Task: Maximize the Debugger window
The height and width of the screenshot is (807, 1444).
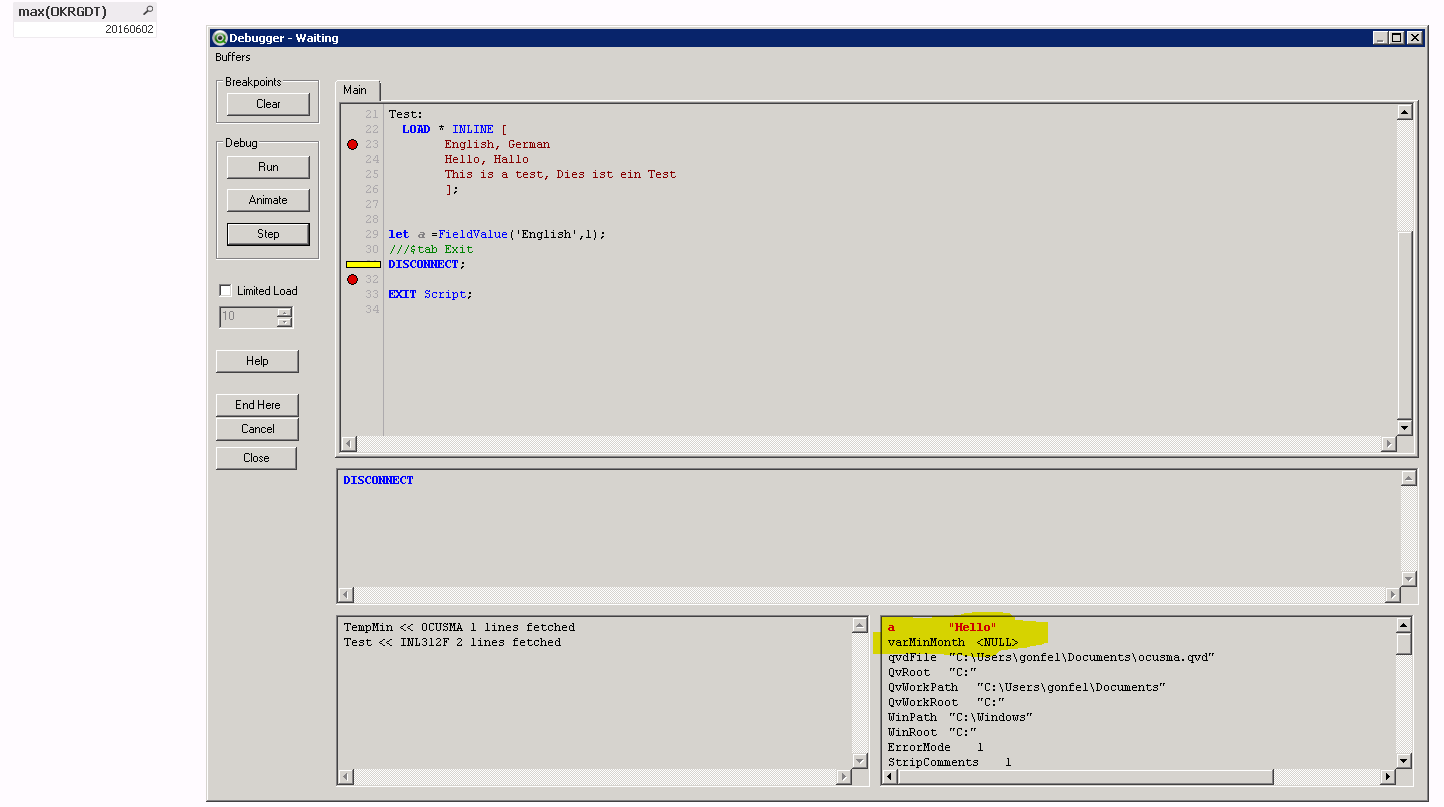Action: tap(1397, 38)
